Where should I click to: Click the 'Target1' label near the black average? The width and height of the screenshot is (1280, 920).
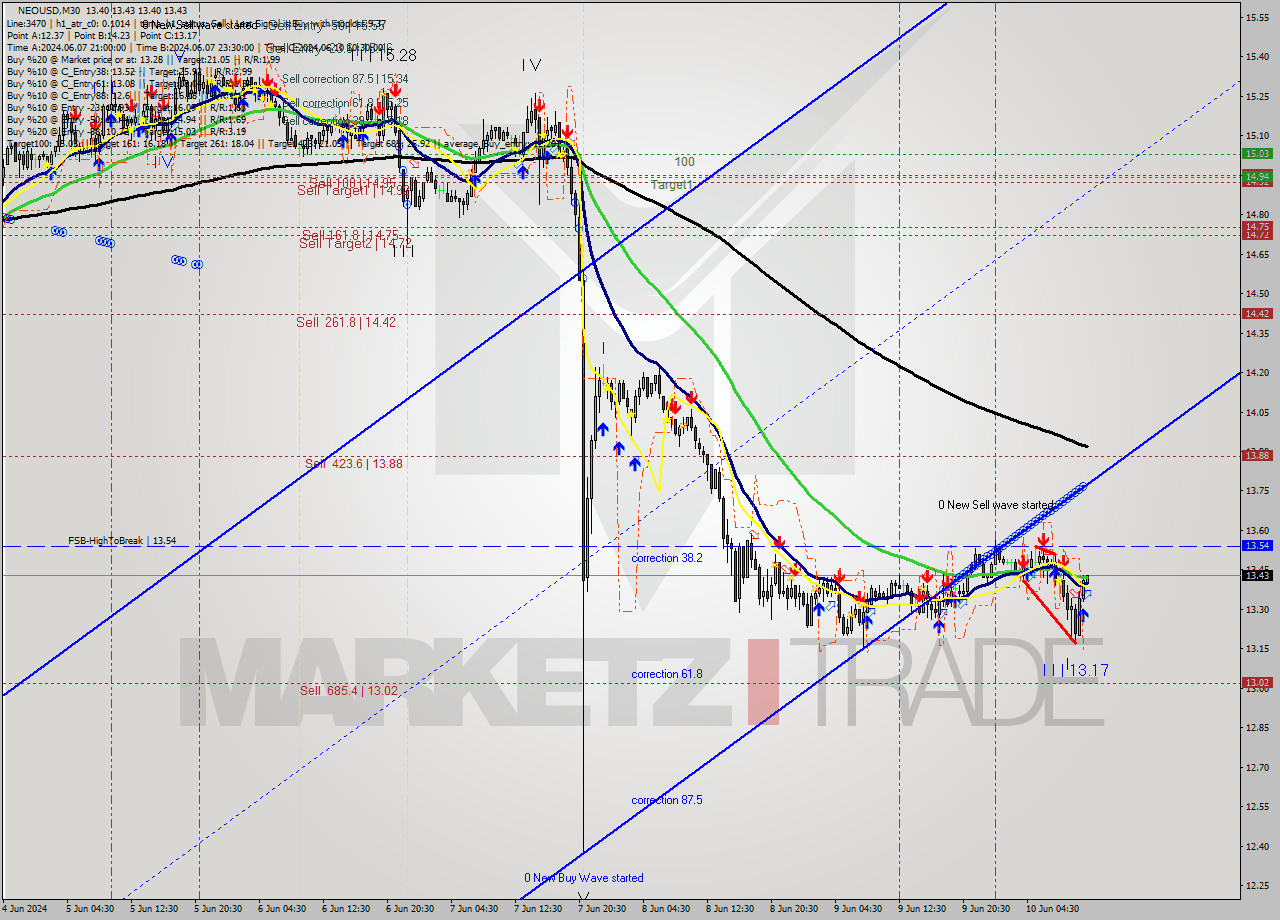671,185
